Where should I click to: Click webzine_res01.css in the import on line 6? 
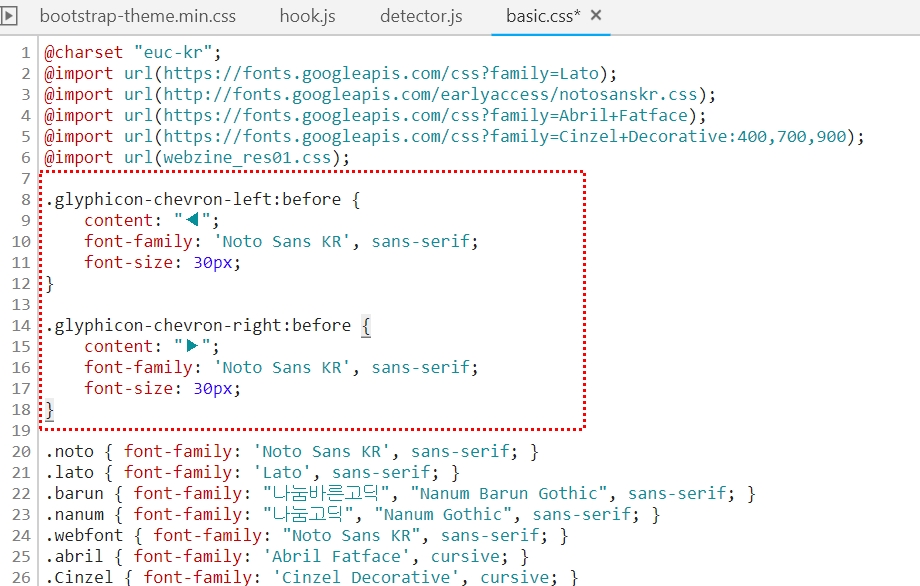[x=252, y=157]
